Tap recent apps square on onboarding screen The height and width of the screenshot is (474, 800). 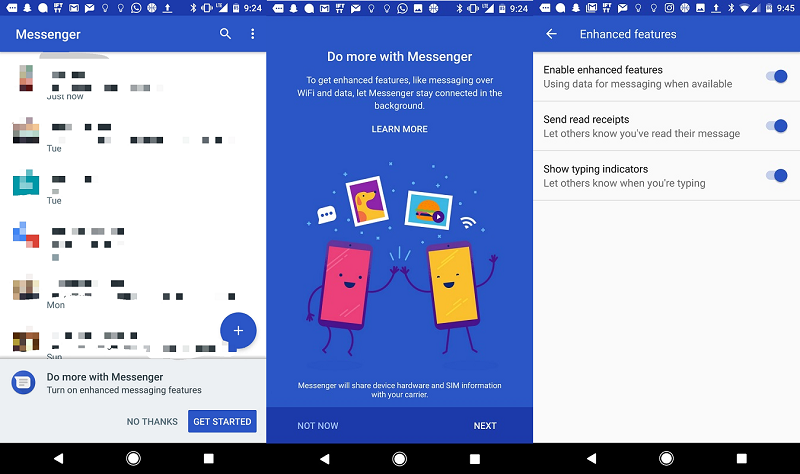click(475, 459)
